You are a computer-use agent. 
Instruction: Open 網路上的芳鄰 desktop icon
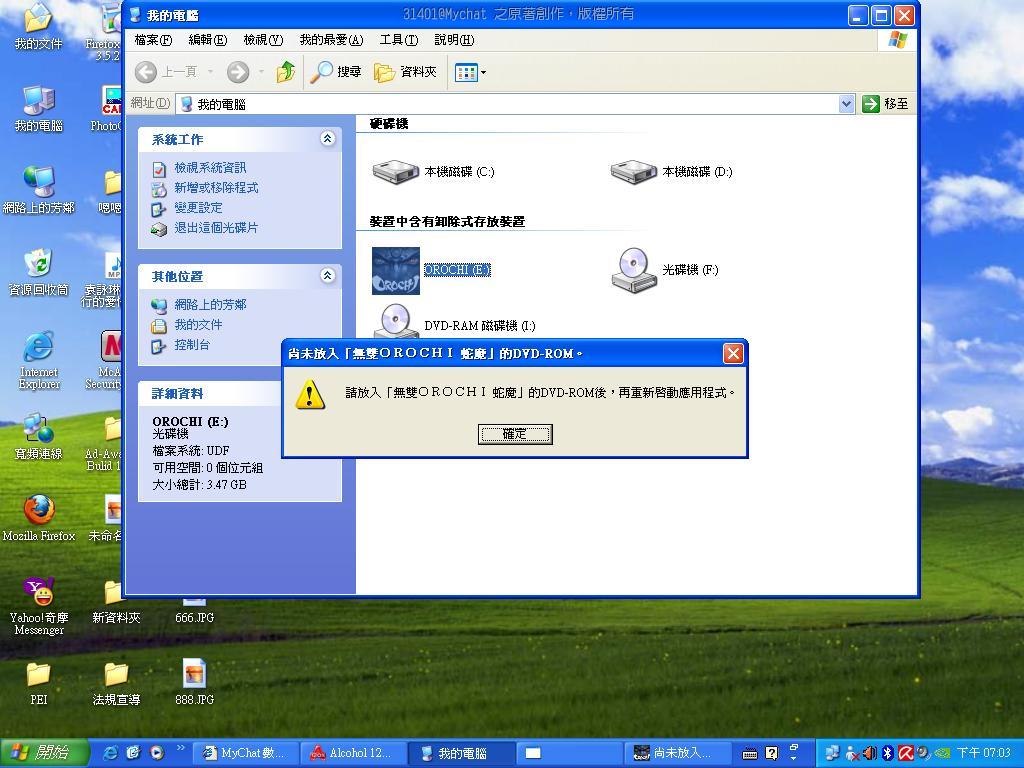click(39, 190)
